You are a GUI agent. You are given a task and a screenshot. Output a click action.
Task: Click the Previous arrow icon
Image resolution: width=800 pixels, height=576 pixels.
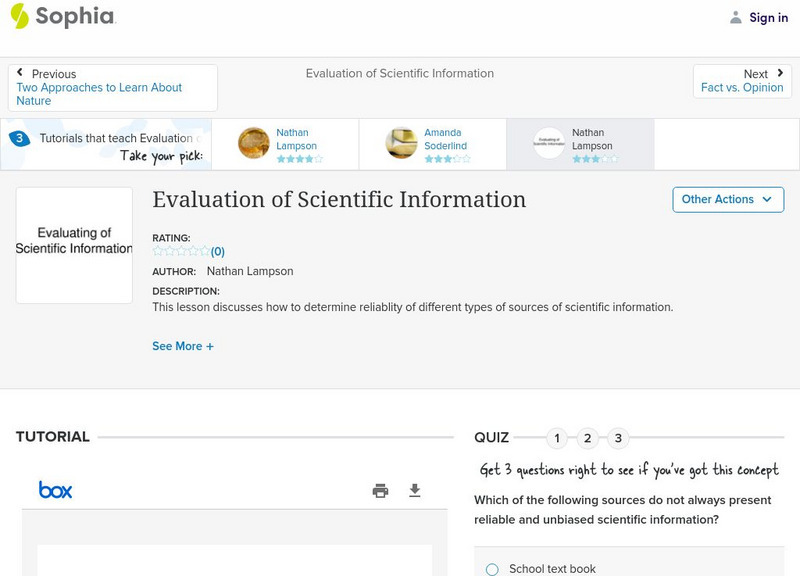click(x=20, y=73)
